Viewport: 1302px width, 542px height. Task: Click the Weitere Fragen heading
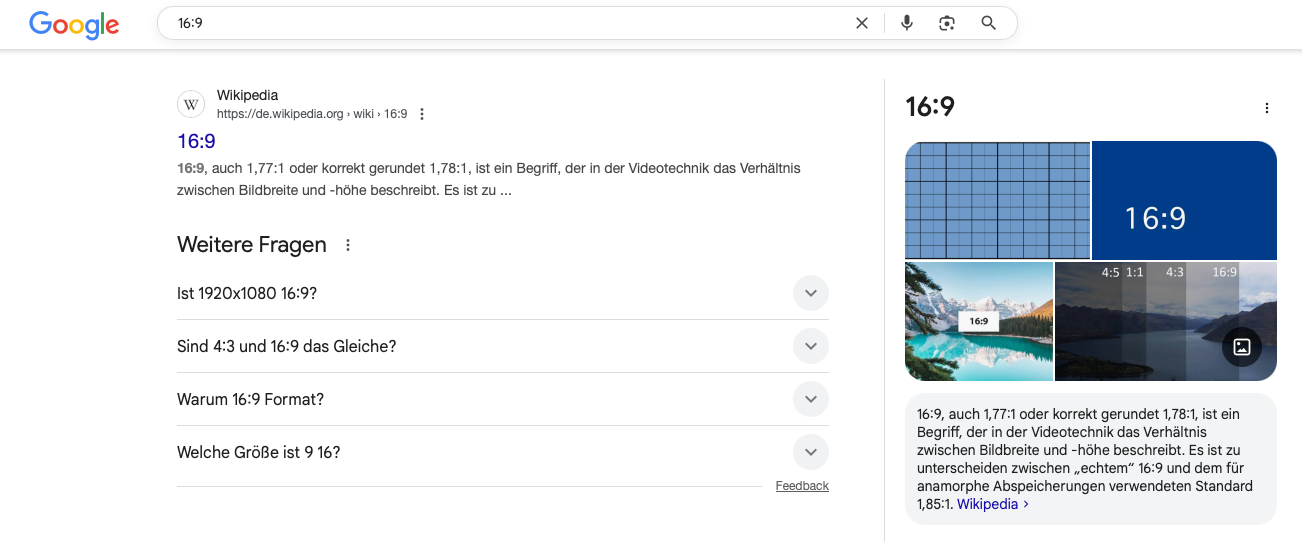click(252, 245)
